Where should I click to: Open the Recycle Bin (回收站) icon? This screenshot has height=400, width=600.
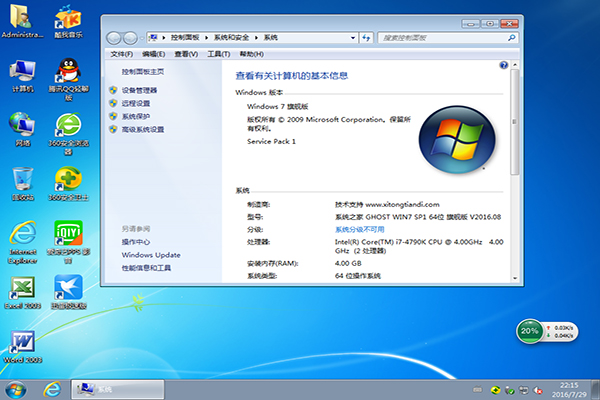click(x=23, y=184)
